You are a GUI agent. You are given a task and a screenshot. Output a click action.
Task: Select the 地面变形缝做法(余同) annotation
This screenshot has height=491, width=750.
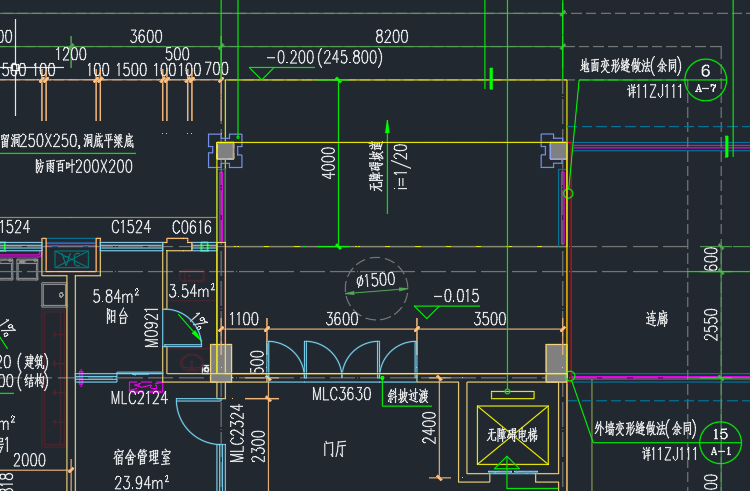[630, 65]
